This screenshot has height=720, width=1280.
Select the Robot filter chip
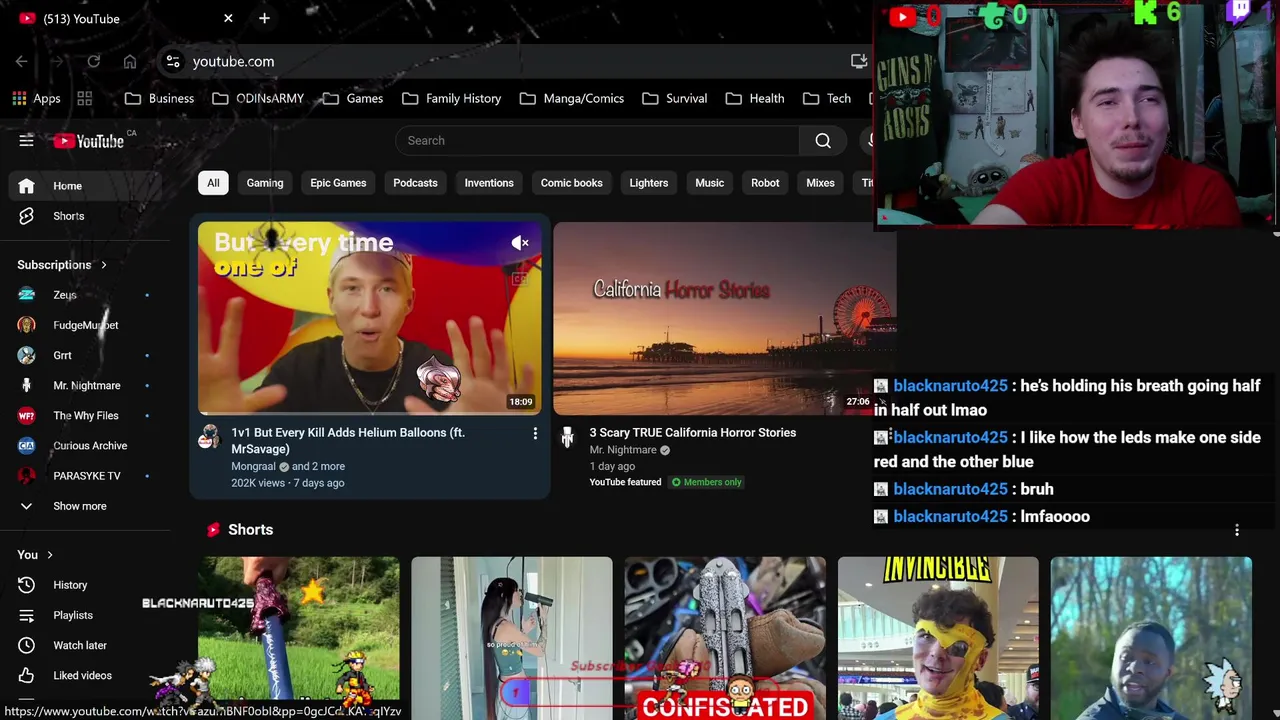[765, 183]
